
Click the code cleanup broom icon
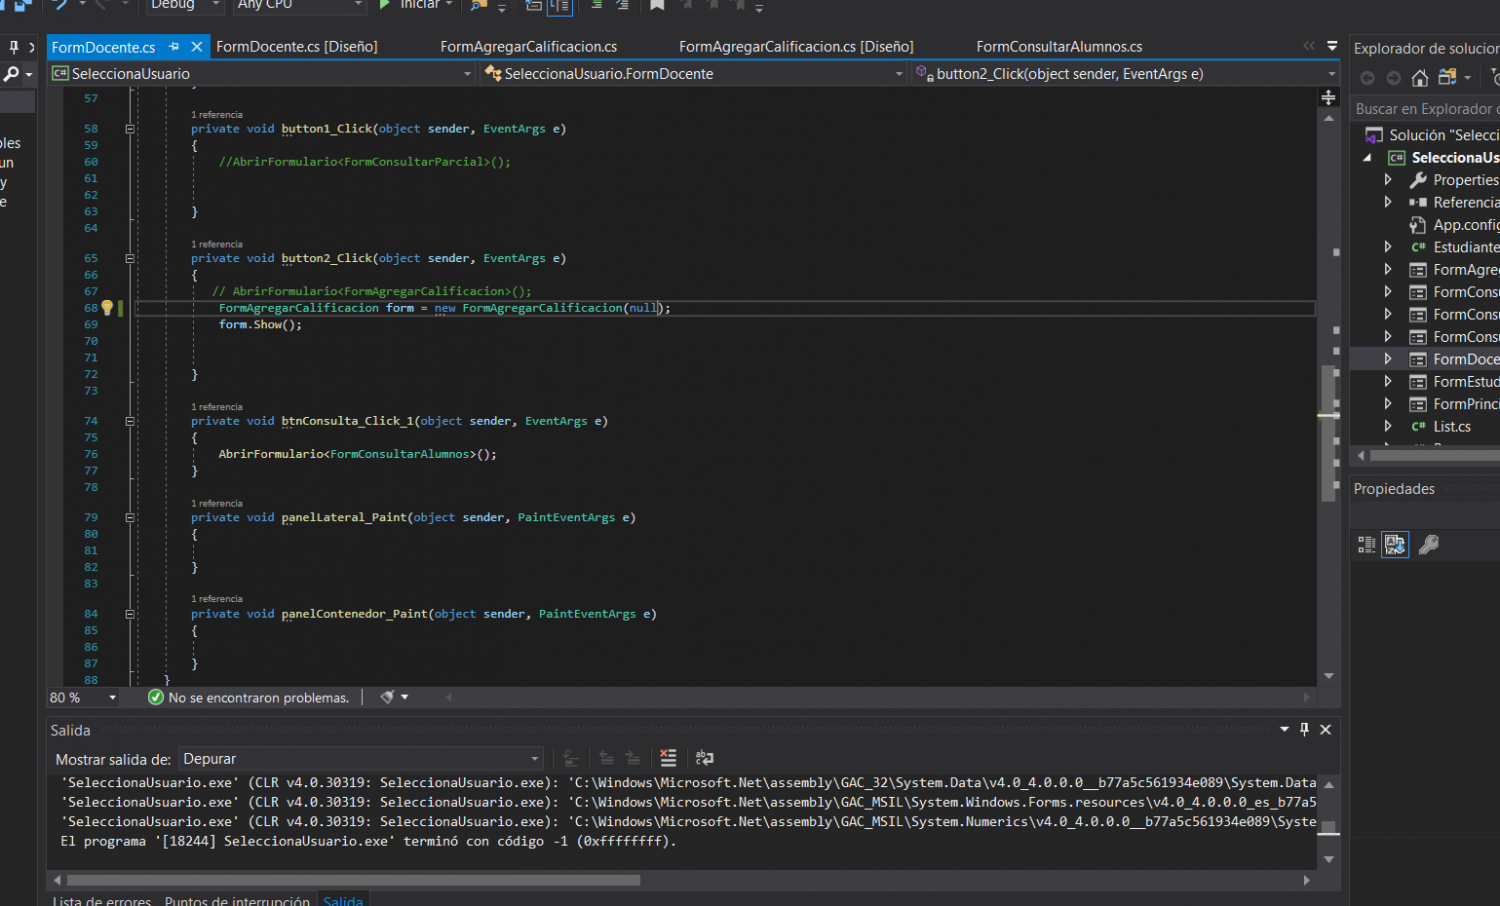[x=387, y=697]
